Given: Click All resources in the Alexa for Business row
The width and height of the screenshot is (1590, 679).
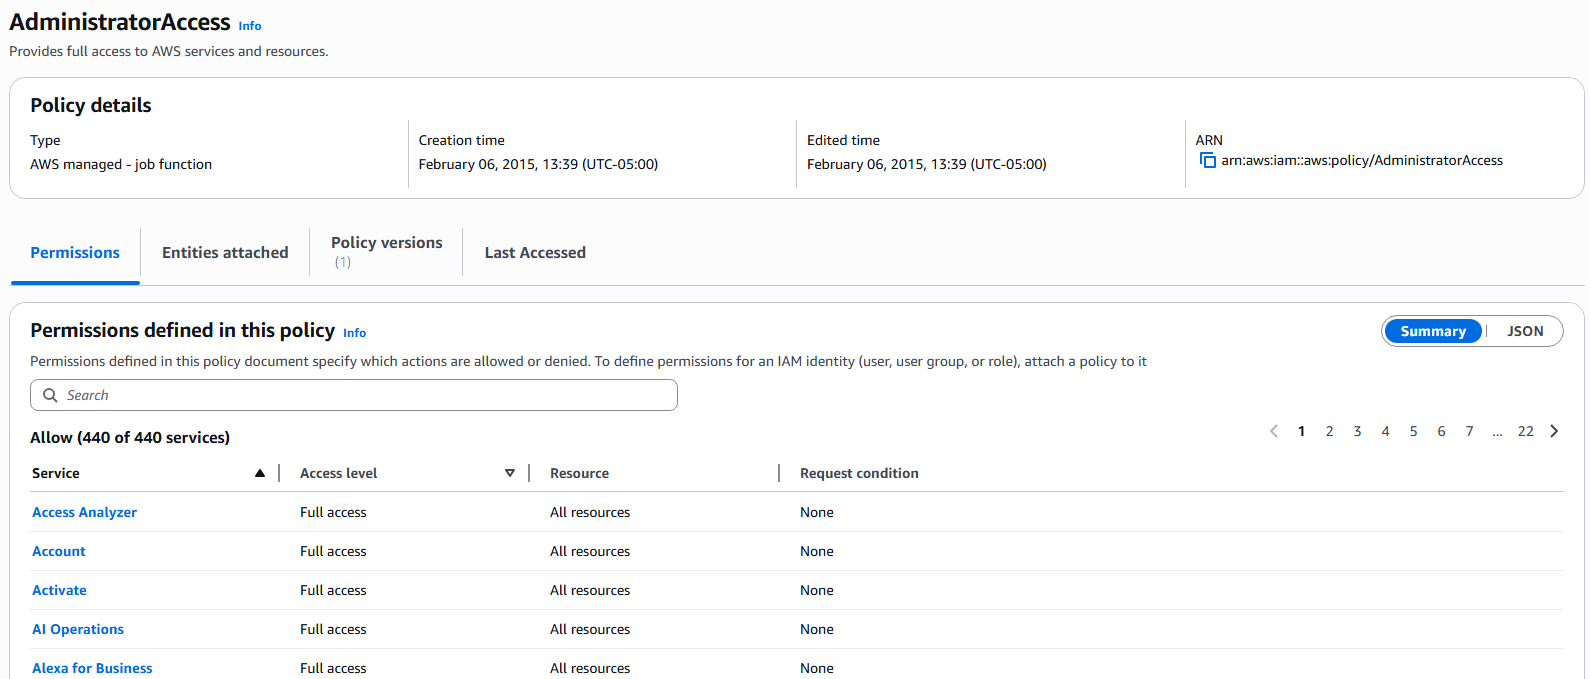Looking at the screenshot, I should click(x=590, y=668).
